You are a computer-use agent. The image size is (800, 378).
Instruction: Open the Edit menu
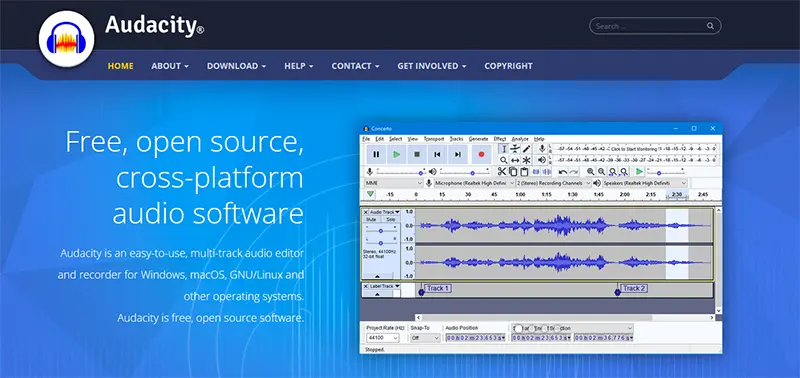point(380,139)
